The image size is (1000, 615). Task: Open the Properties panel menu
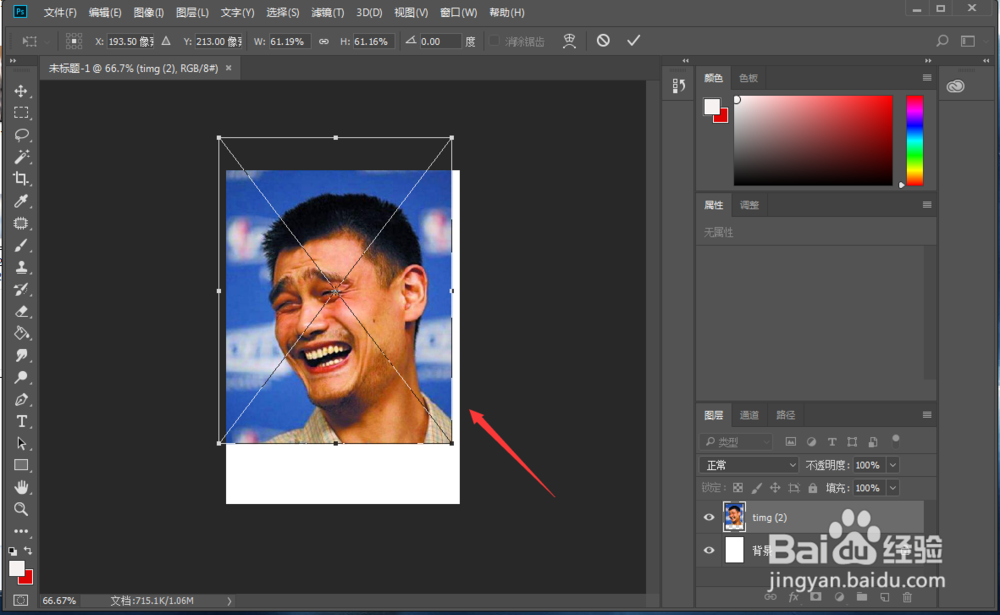(927, 205)
